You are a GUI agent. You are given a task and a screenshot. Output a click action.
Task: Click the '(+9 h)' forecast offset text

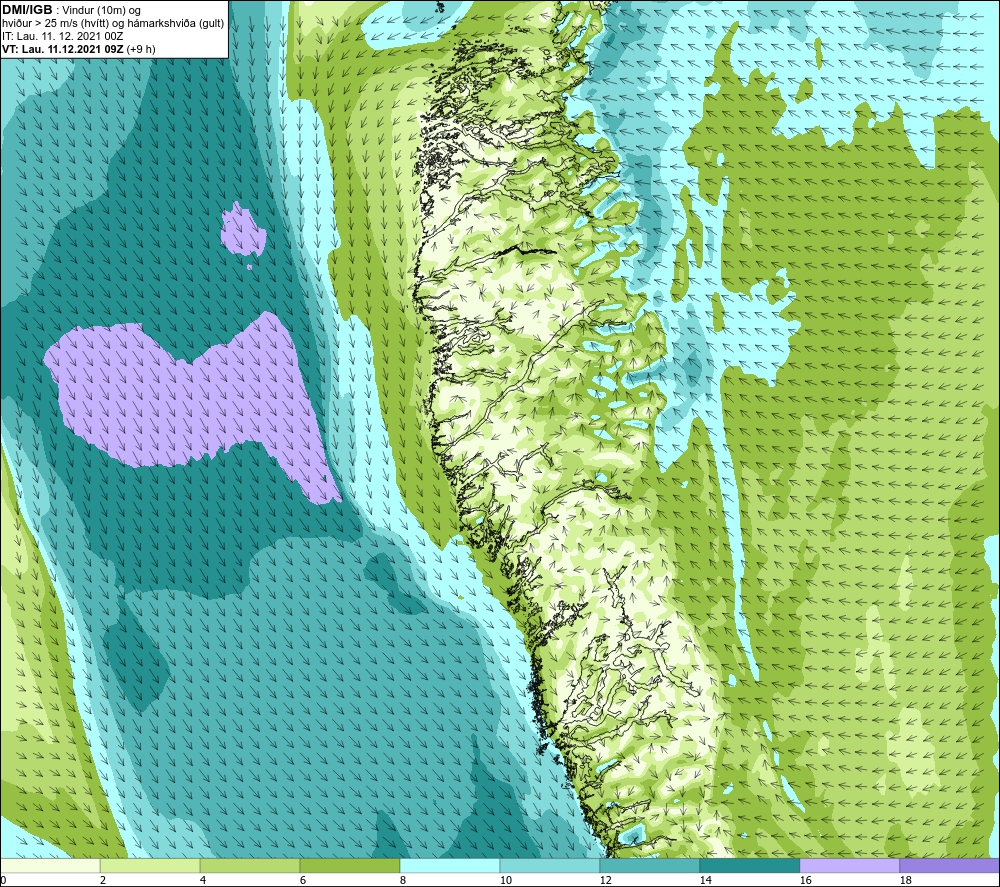coord(141,49)
